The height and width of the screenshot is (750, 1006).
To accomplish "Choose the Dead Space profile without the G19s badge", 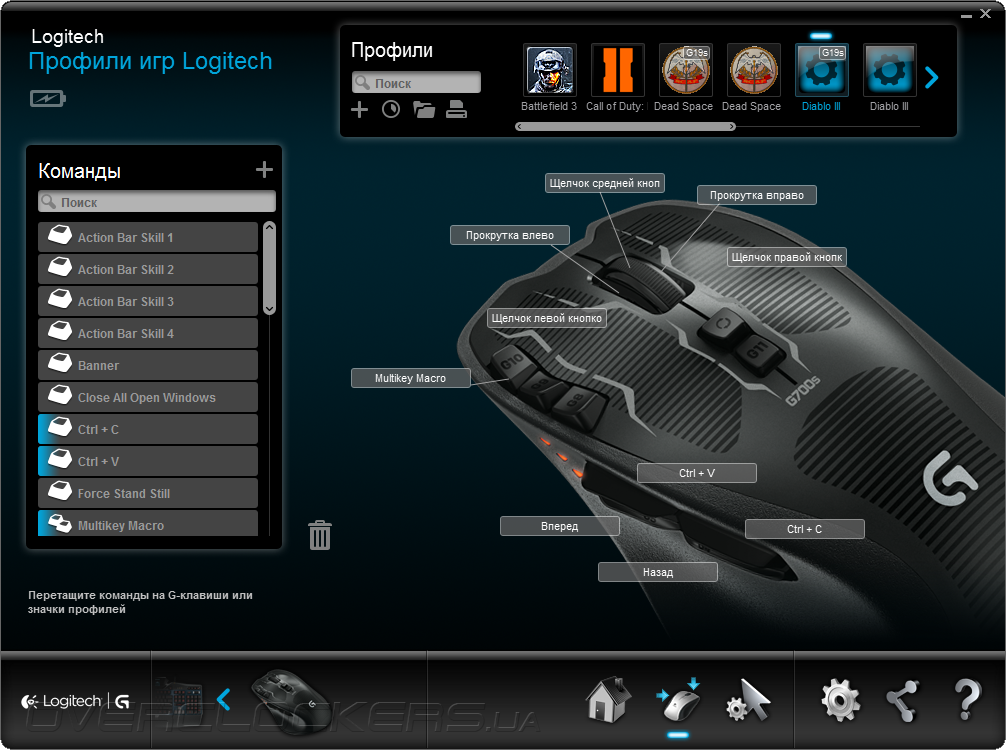I will [x=753, y=70].
